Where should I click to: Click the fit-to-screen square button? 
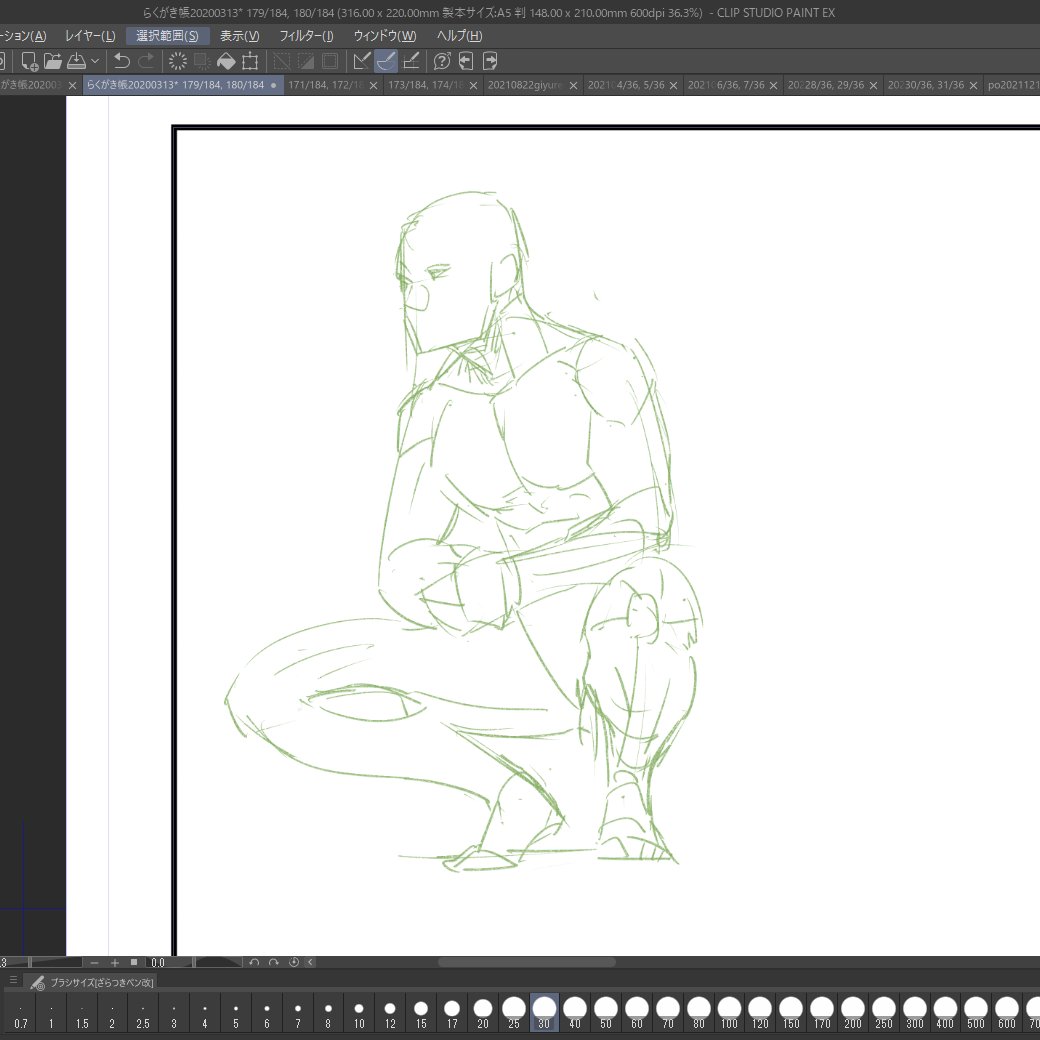point(134,962)
